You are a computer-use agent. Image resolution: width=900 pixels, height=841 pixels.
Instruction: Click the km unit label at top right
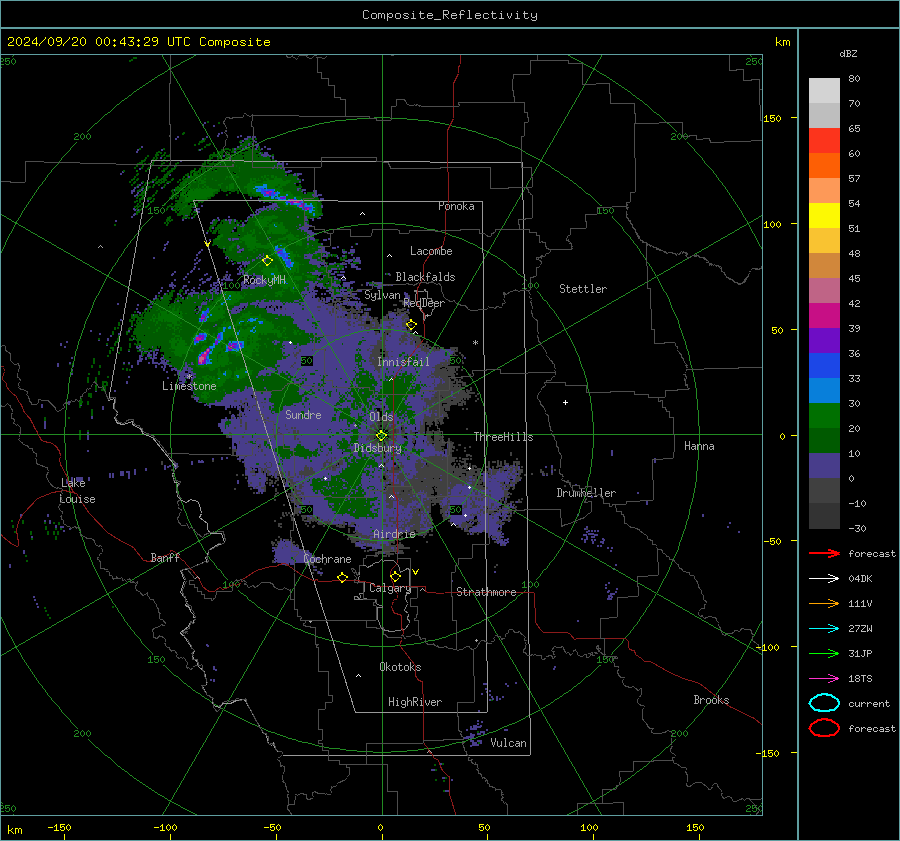[x=782, y=42]
